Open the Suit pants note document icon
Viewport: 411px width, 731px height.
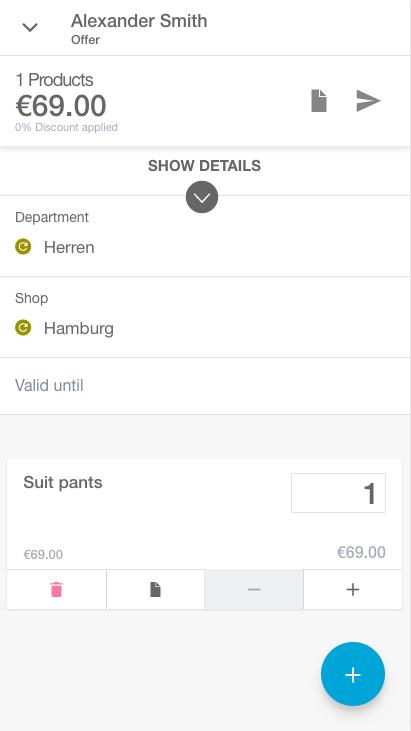coord(155,590)
